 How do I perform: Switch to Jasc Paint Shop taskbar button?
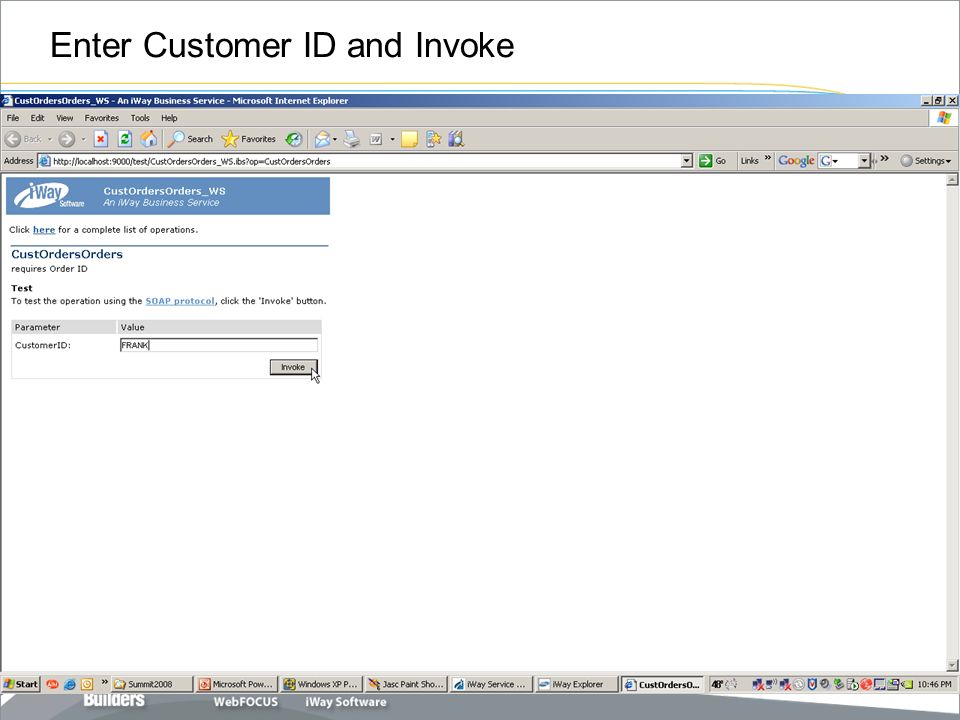click(x=407, y=684)
